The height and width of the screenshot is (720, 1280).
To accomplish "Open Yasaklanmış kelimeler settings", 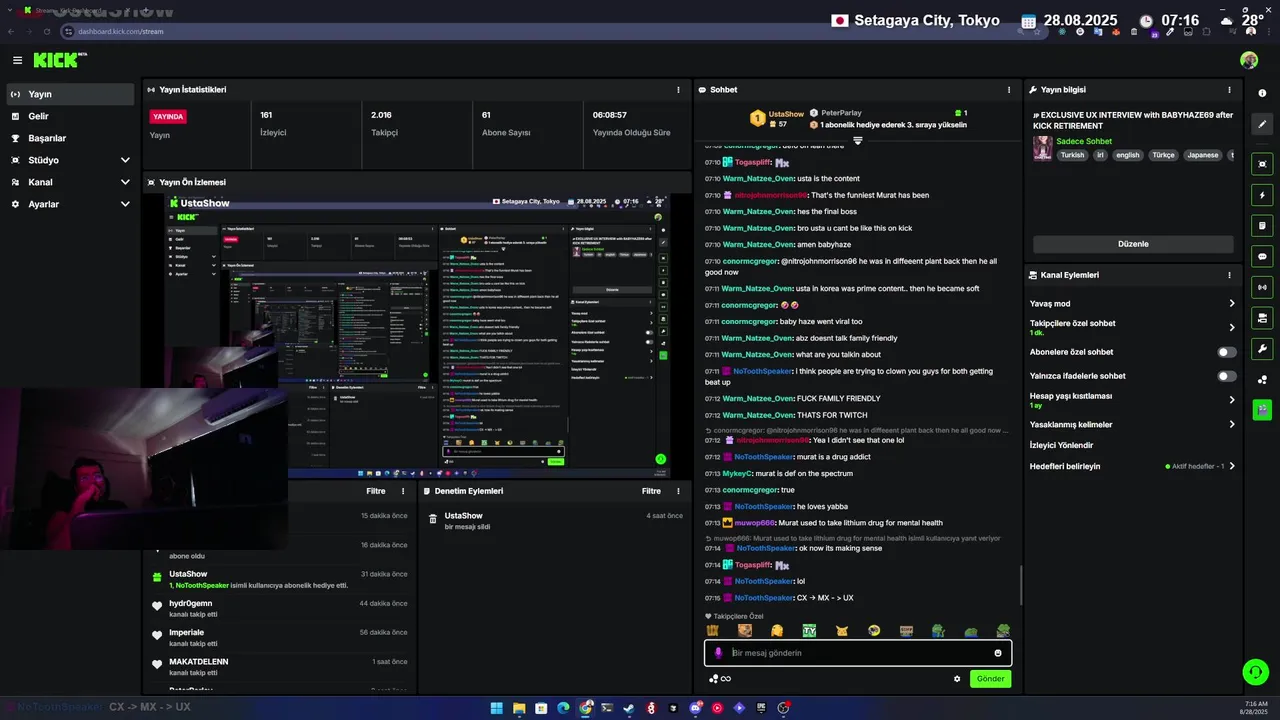I will tap(1133, 424).
